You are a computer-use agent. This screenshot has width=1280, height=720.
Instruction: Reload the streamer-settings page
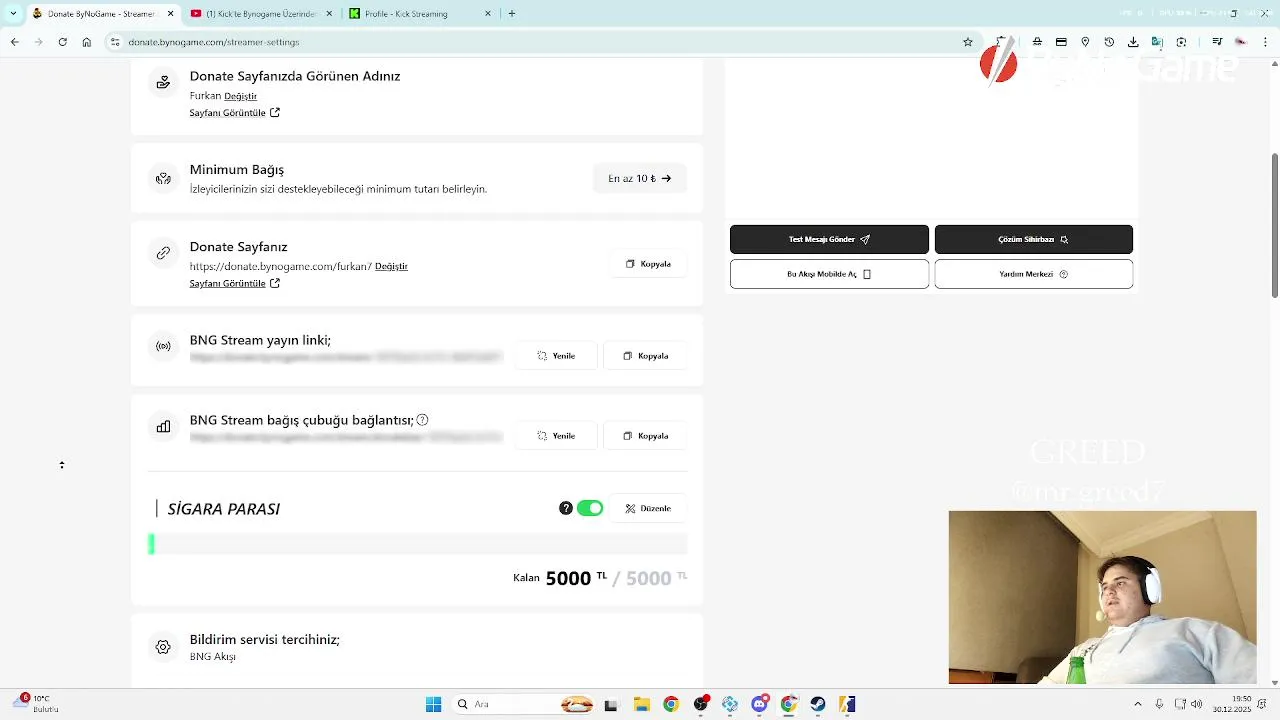click(x=62, y=42)
